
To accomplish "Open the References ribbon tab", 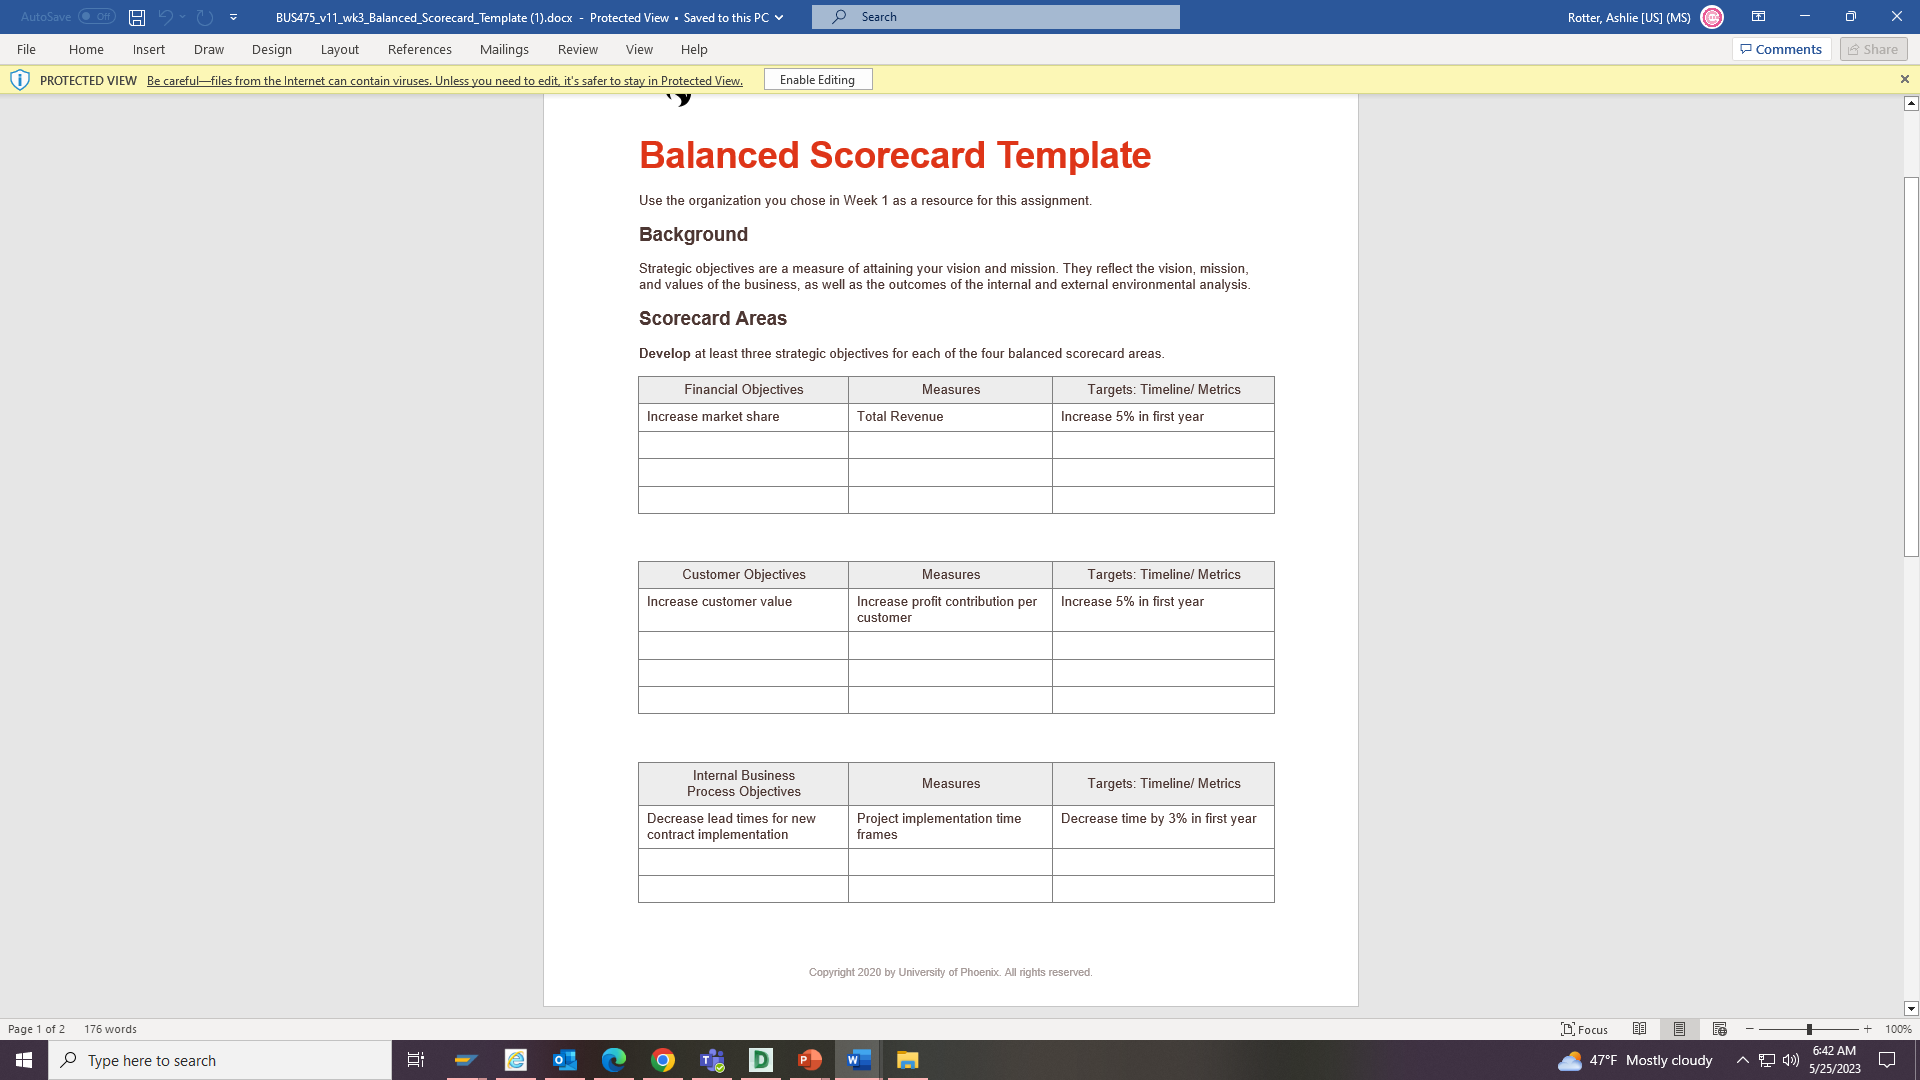I will coord(419,49).
